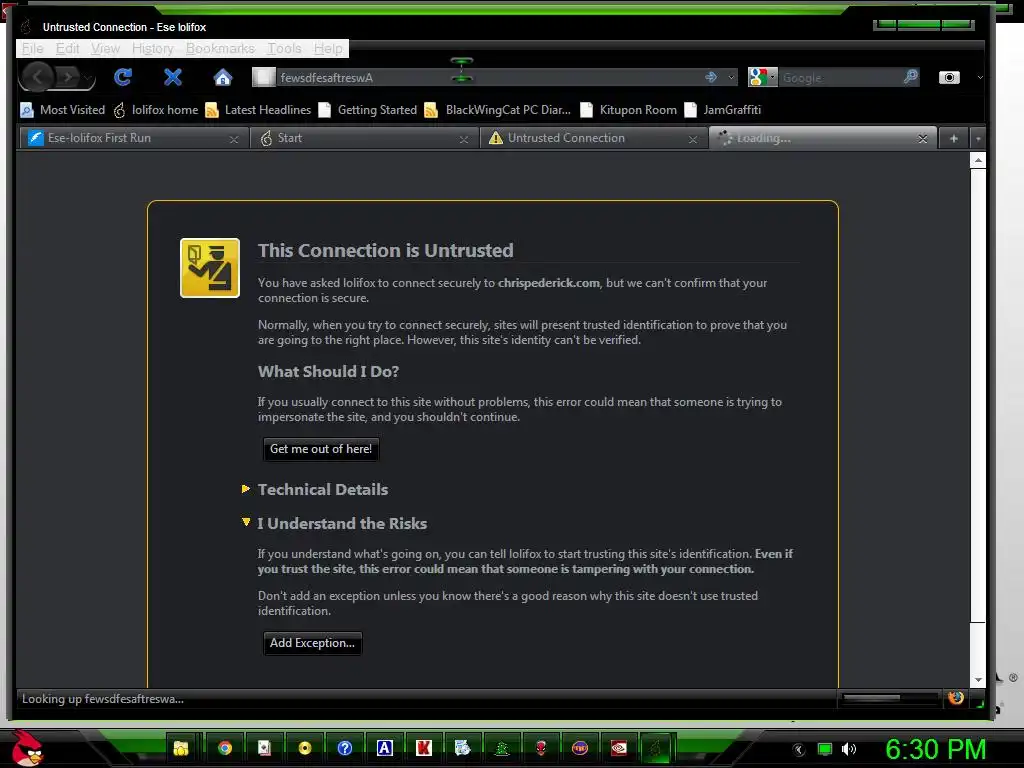1024x768 pixels.
Task: Open the Latest Headlines feed bookmark
Action: pyautogui.click(x=258, y=110)
